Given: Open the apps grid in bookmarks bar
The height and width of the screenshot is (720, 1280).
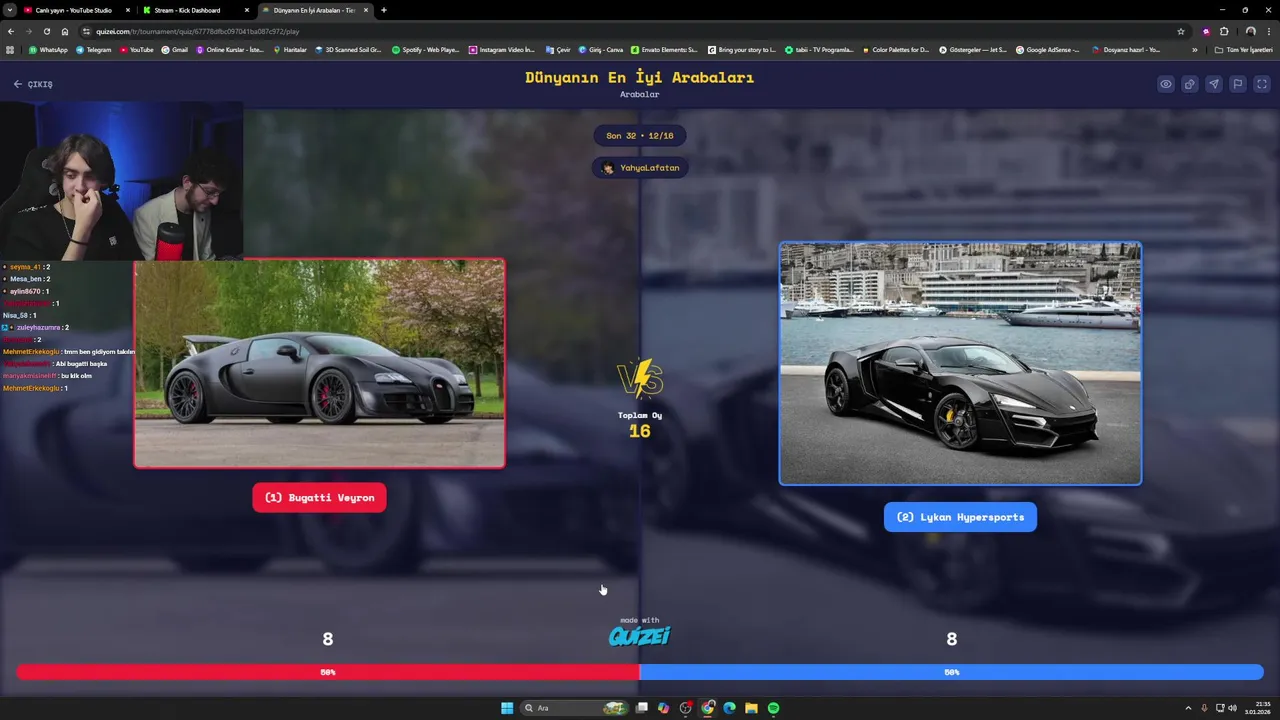Looking at the screenshot, I should pos(10,50).
